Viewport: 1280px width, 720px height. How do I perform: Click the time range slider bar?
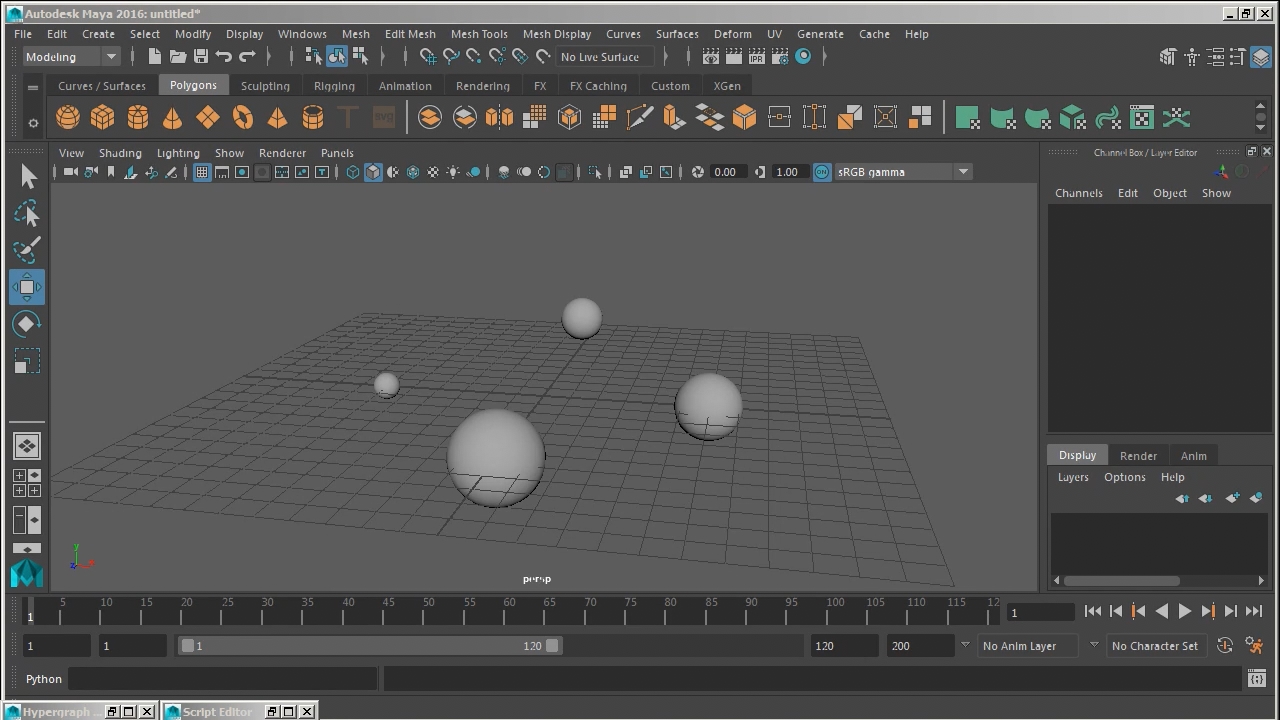(370, 646)
